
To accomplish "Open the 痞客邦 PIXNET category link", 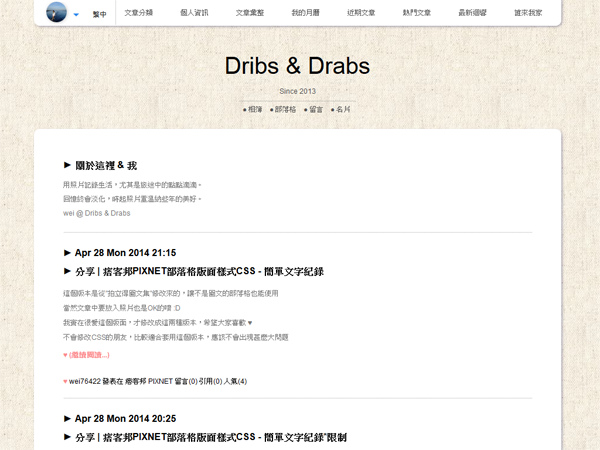I will click(149, 382).
